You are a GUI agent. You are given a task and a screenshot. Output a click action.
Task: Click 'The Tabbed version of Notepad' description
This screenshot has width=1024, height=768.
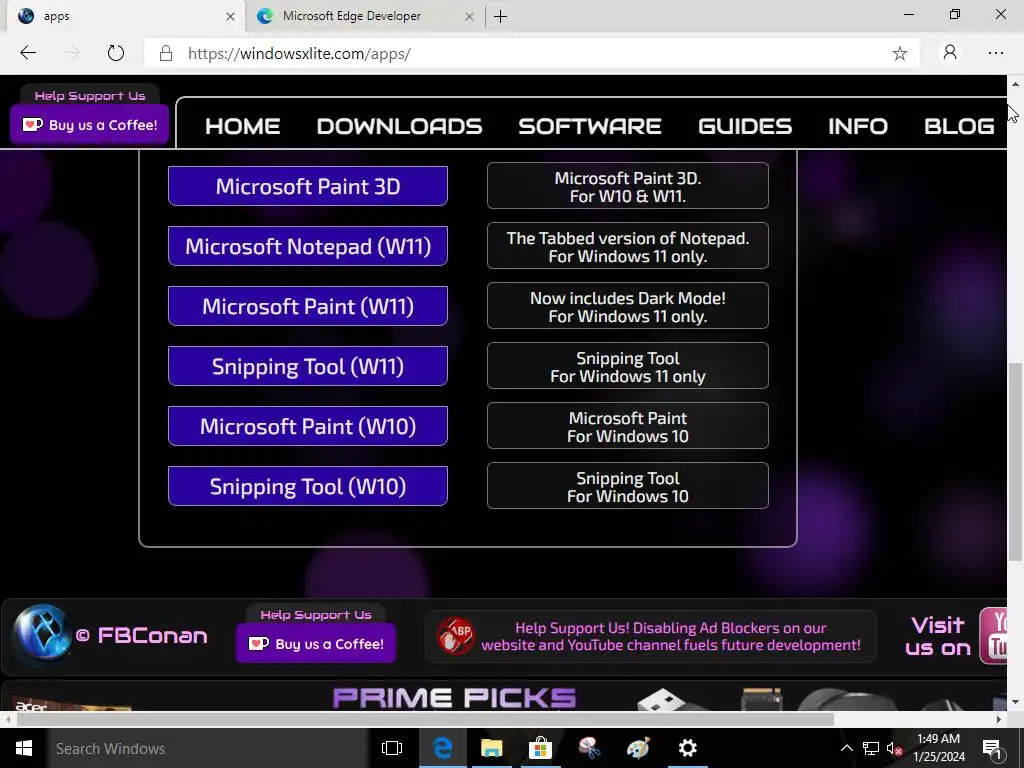point(628,246)
